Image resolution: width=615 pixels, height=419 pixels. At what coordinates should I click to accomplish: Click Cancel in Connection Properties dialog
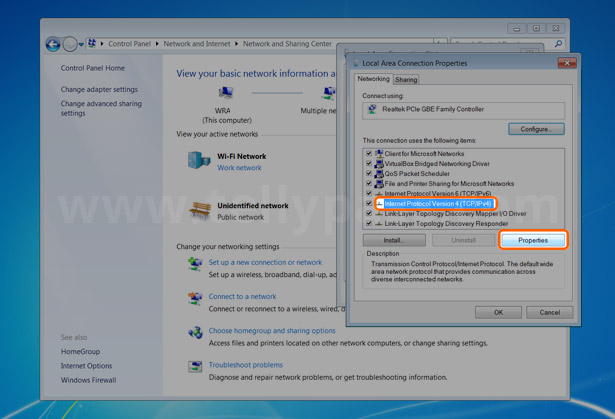[x=549, y=313]
